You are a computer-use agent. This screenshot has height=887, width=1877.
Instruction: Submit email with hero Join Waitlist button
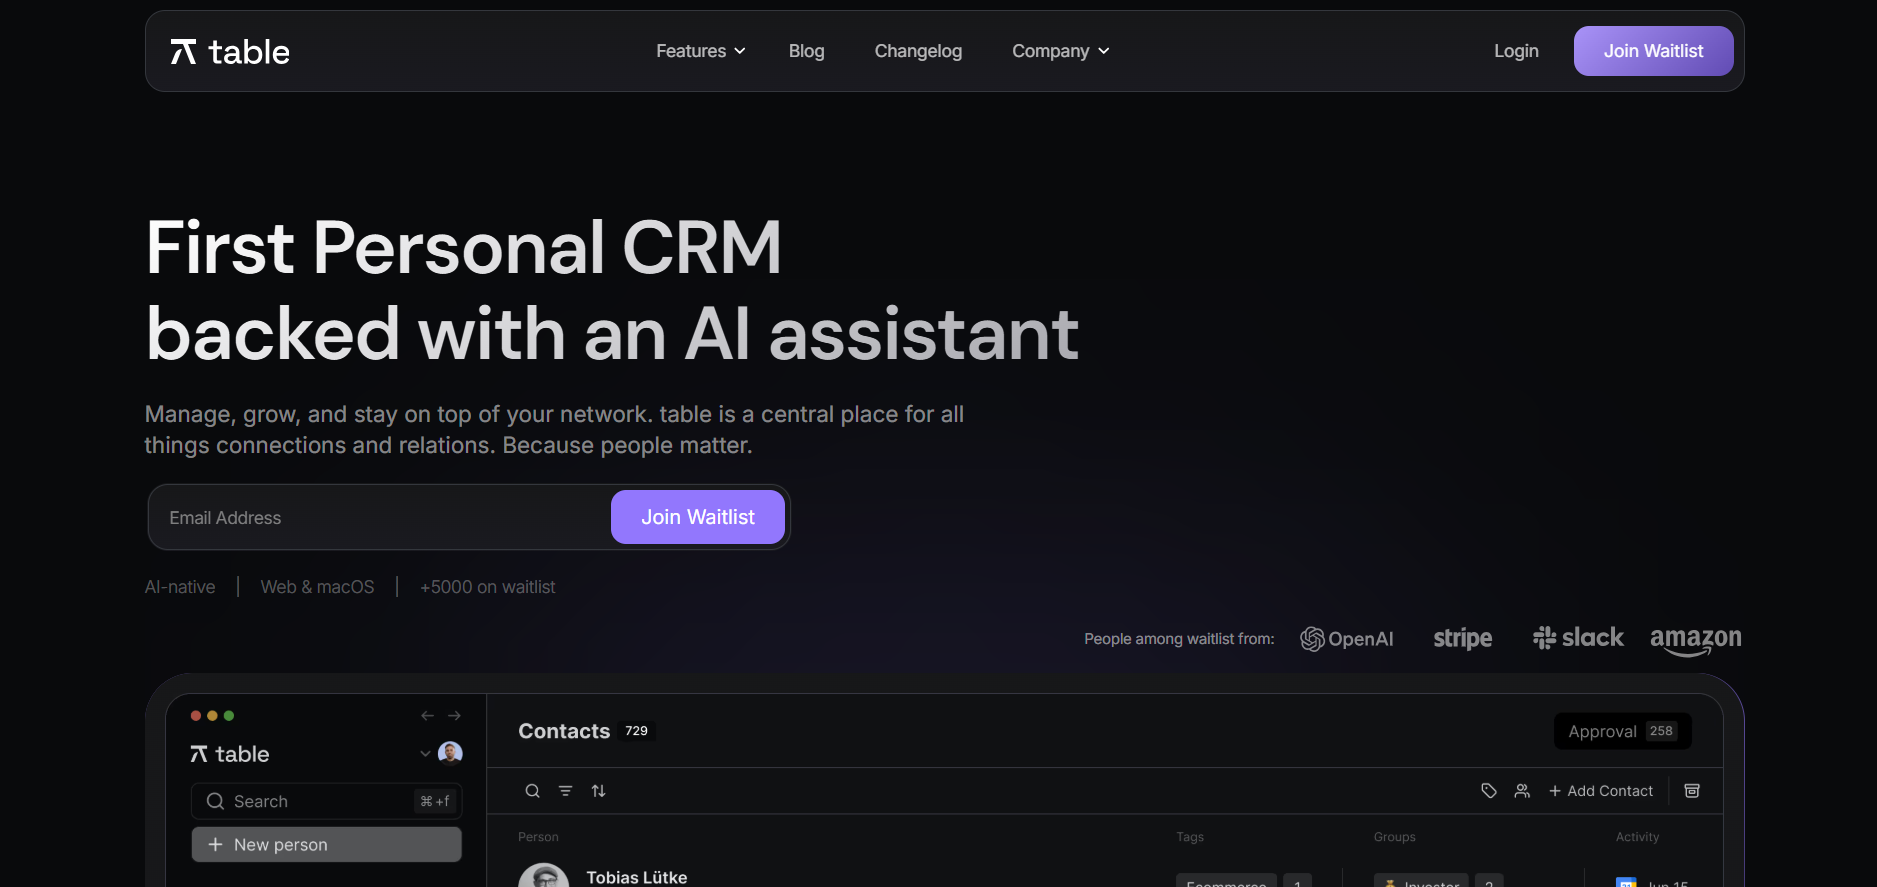697,517
